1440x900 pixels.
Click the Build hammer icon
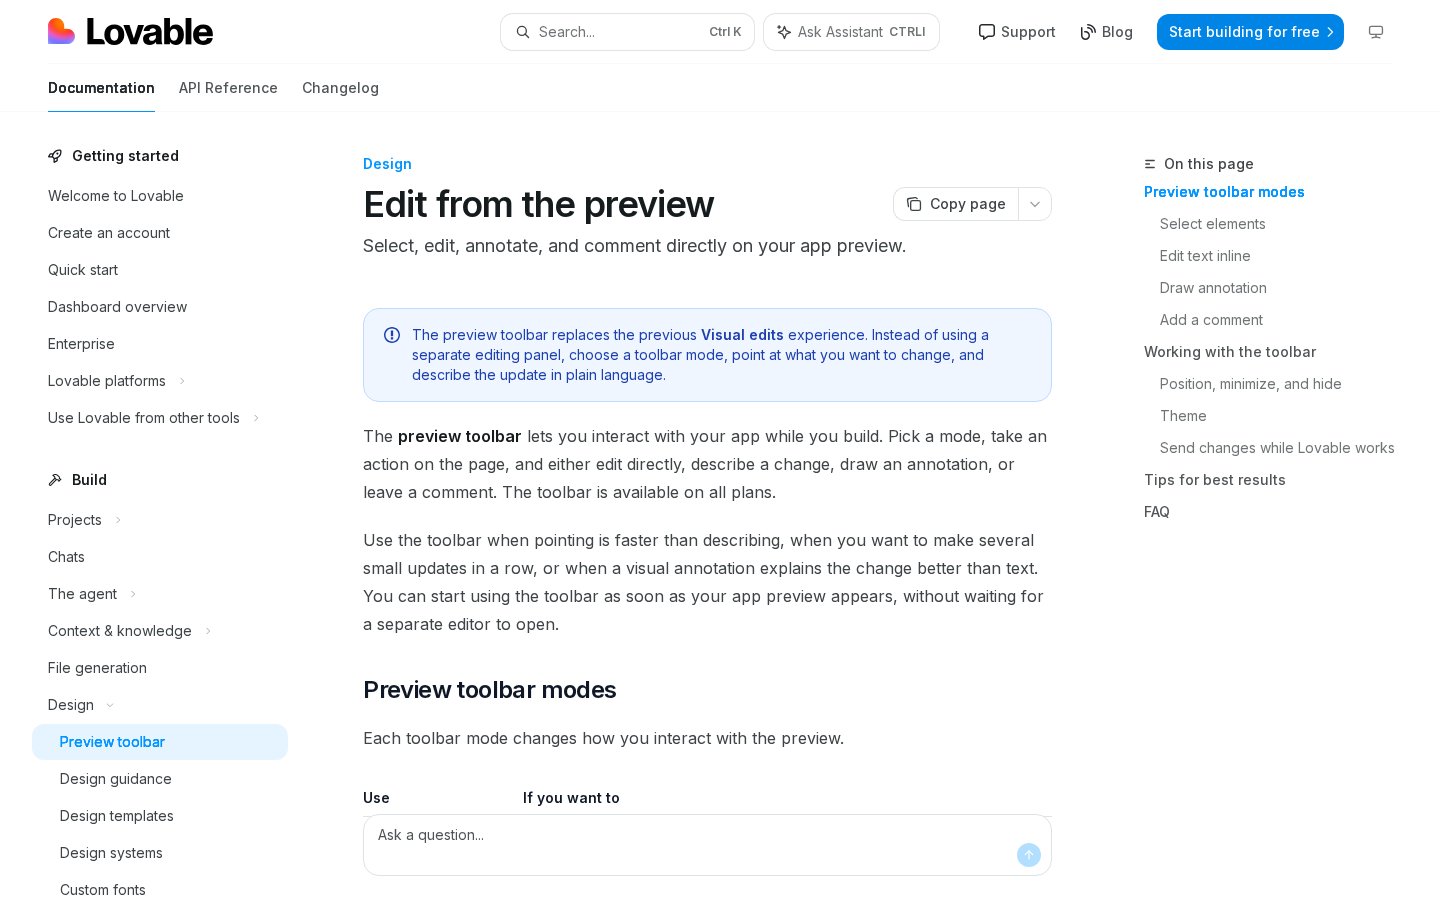pos(55,480)
